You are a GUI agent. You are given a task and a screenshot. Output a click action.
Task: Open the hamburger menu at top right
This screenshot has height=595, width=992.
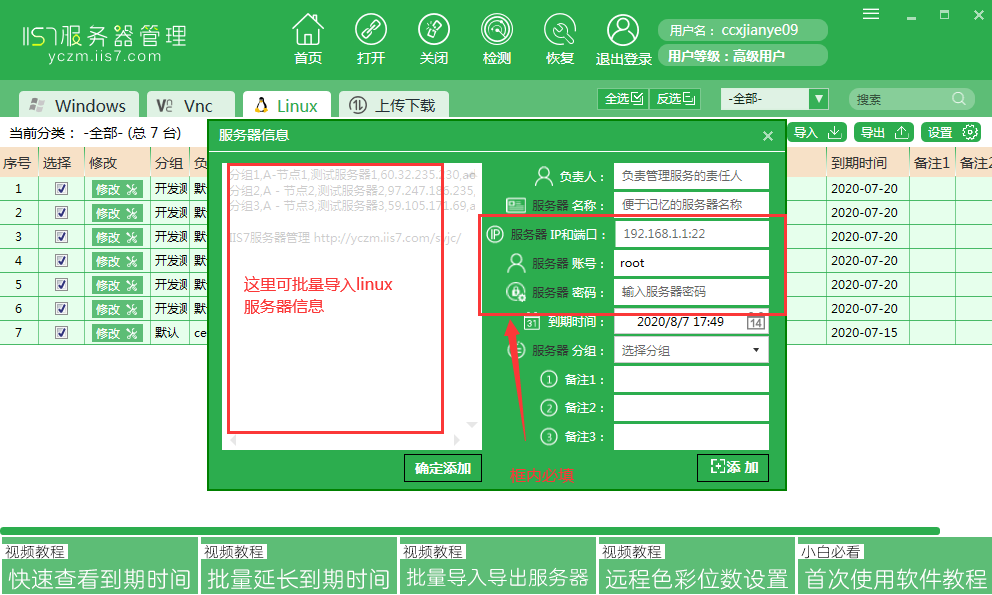(871, 14)
